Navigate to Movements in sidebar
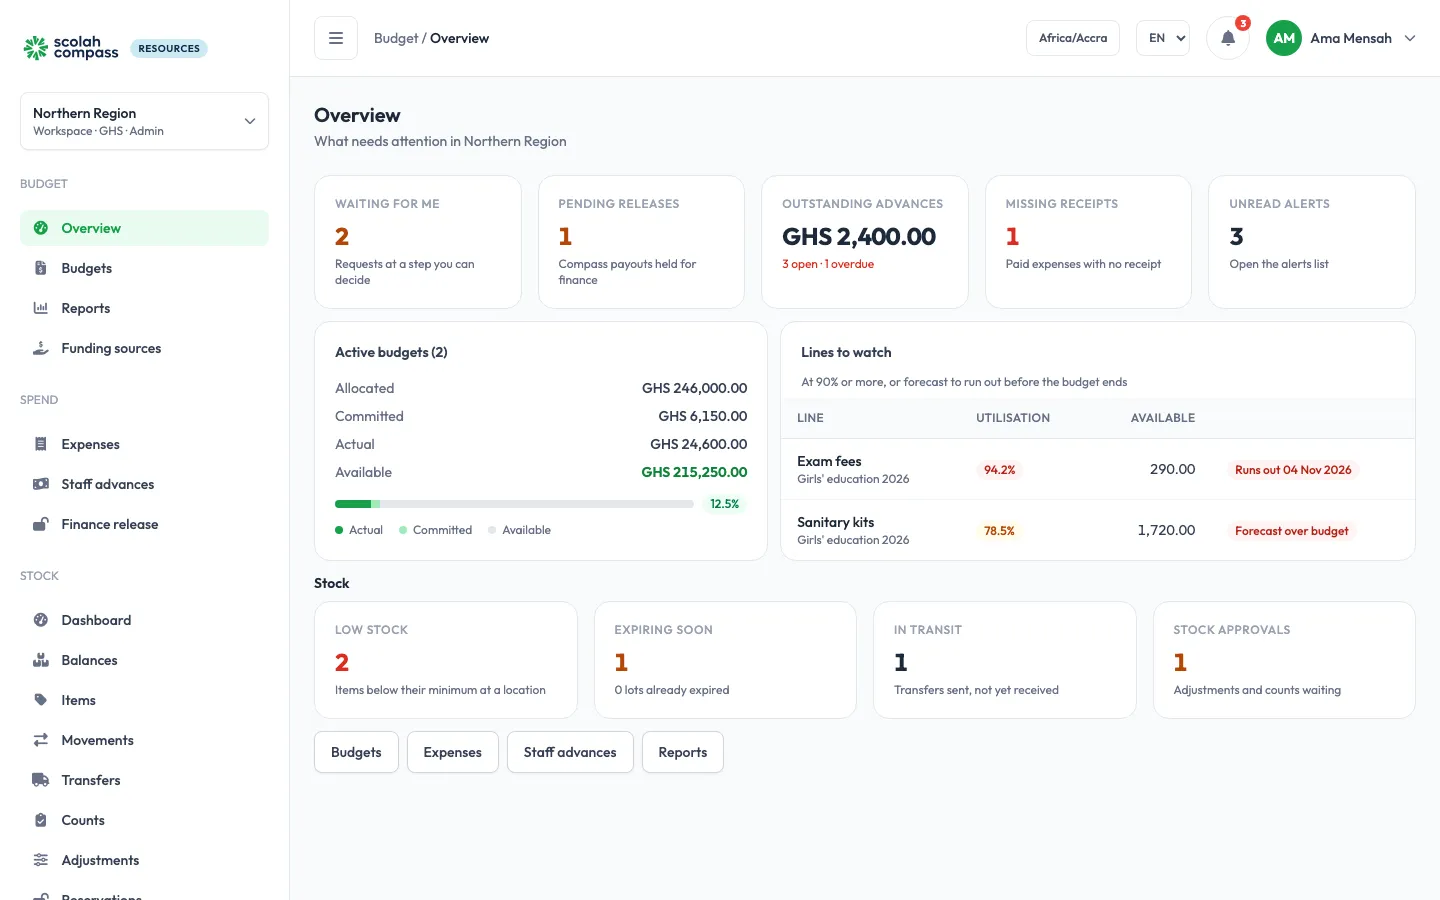 point(144,740)
